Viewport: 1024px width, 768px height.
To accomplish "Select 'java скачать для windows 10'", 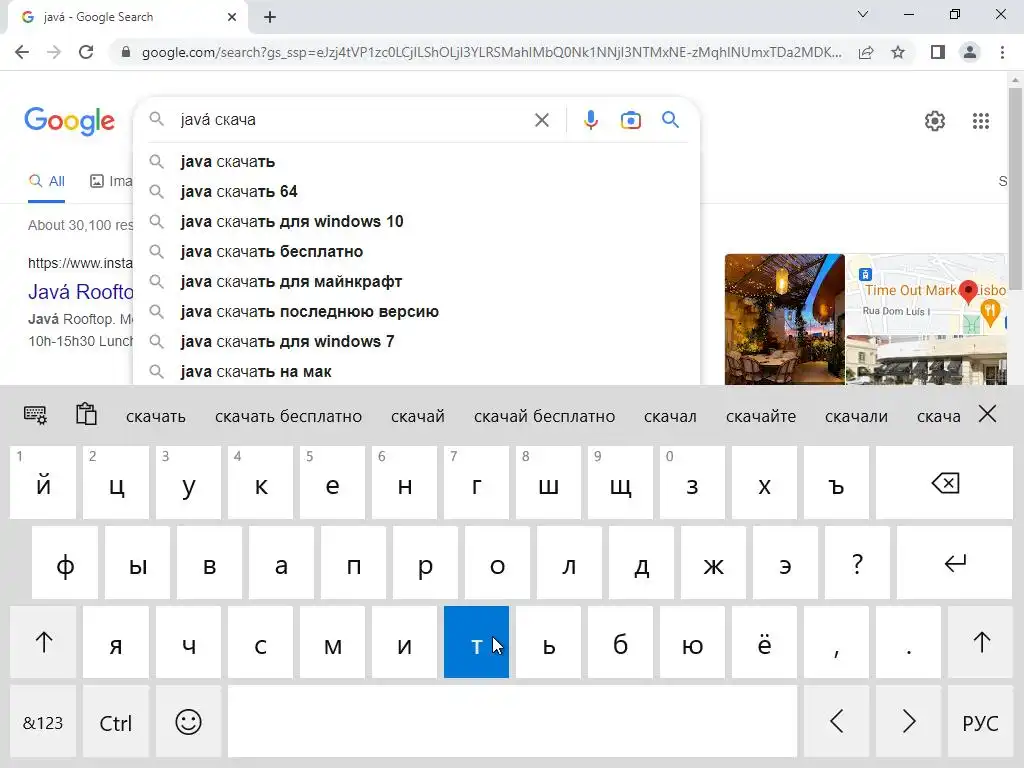I will (417, 221).
